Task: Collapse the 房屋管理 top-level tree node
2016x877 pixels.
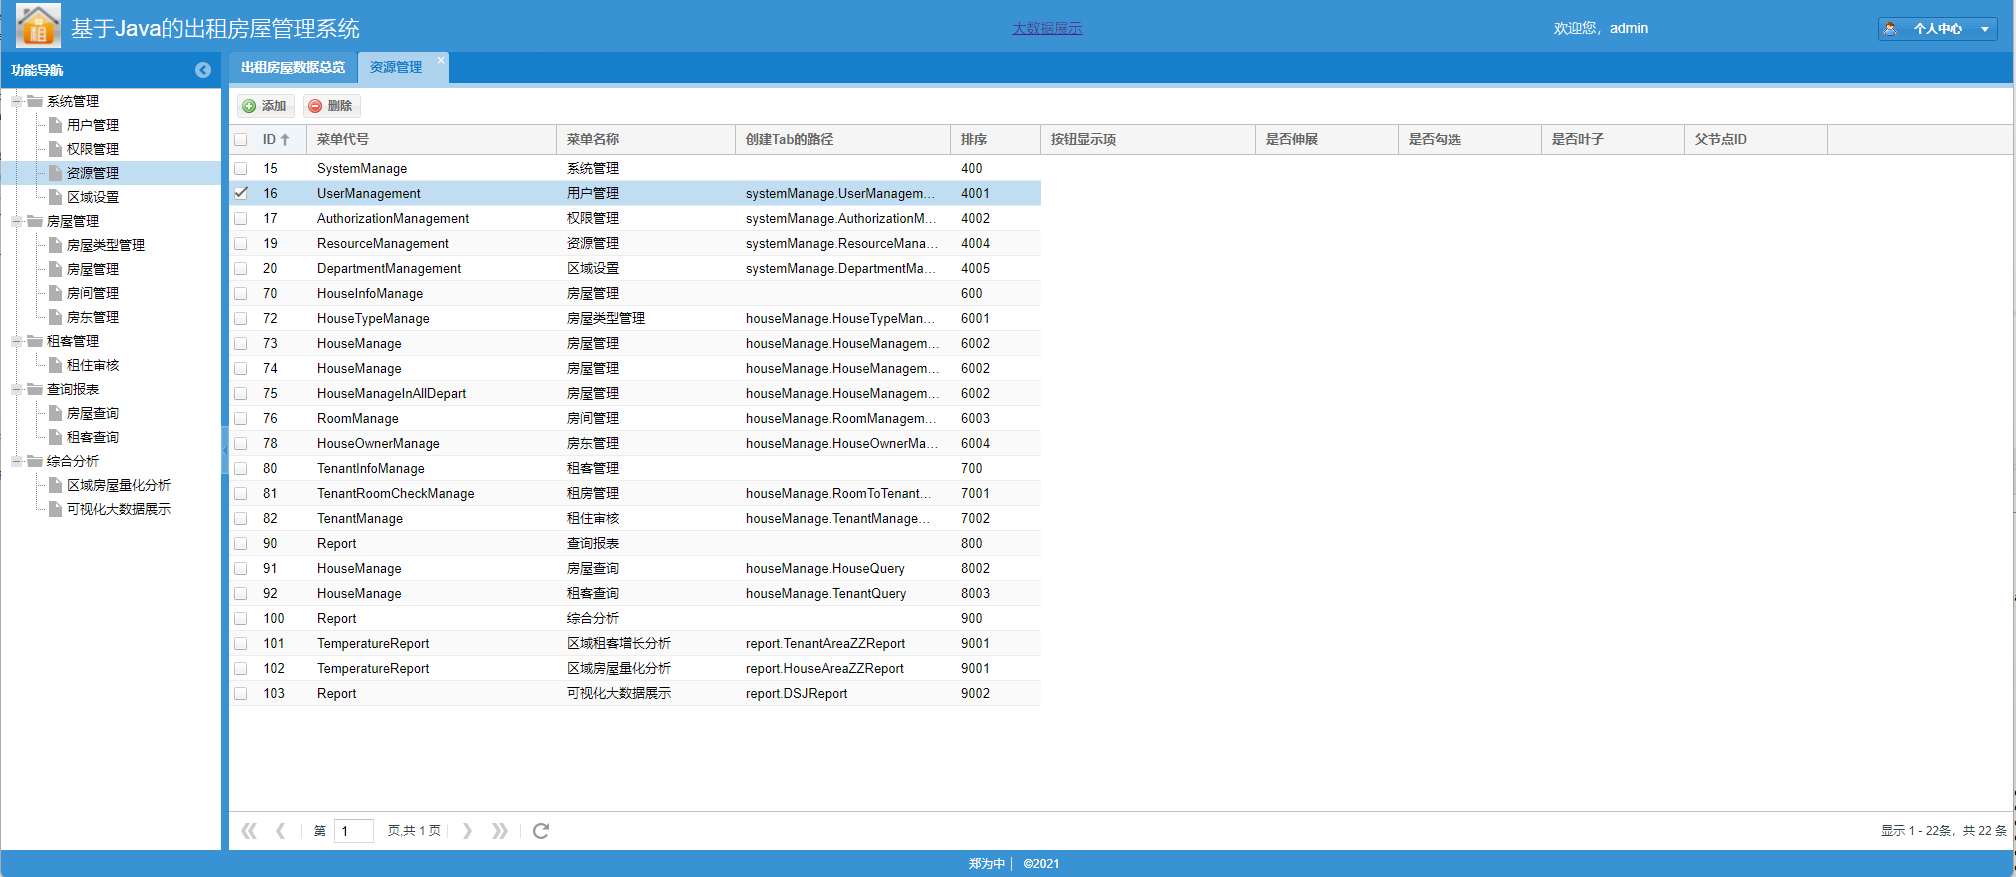Action: [x=17, y=221]
